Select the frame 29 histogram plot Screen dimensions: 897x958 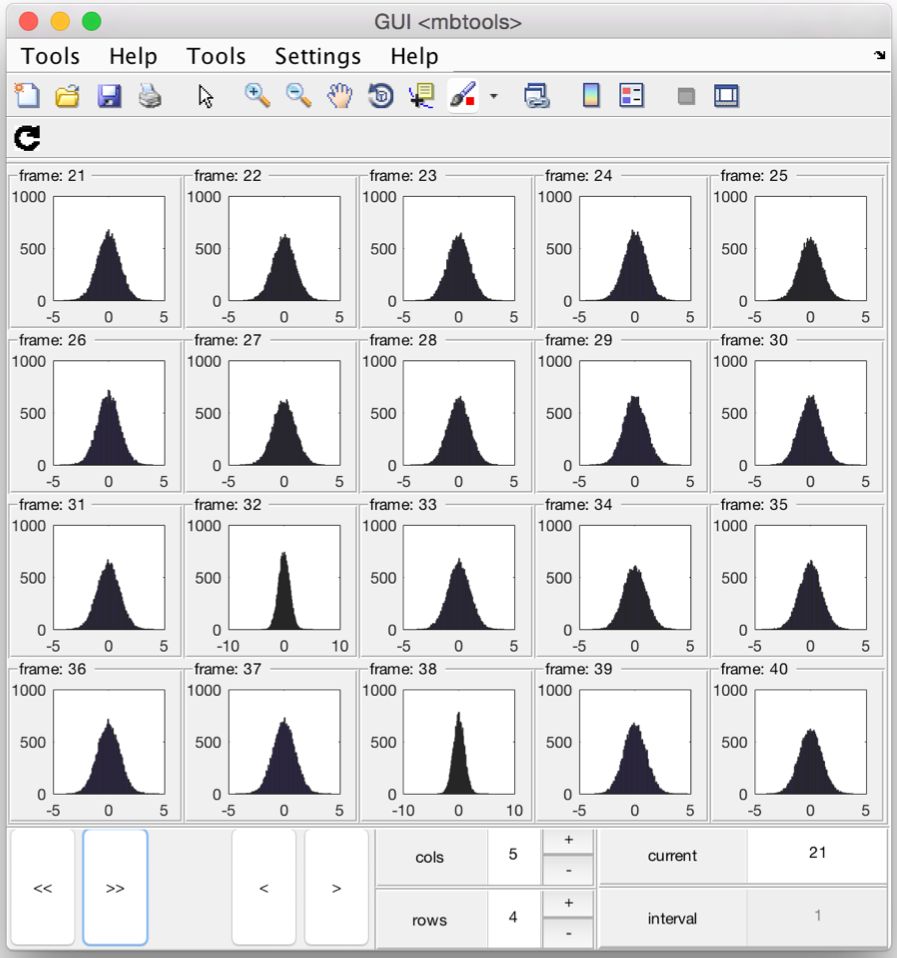635,413
